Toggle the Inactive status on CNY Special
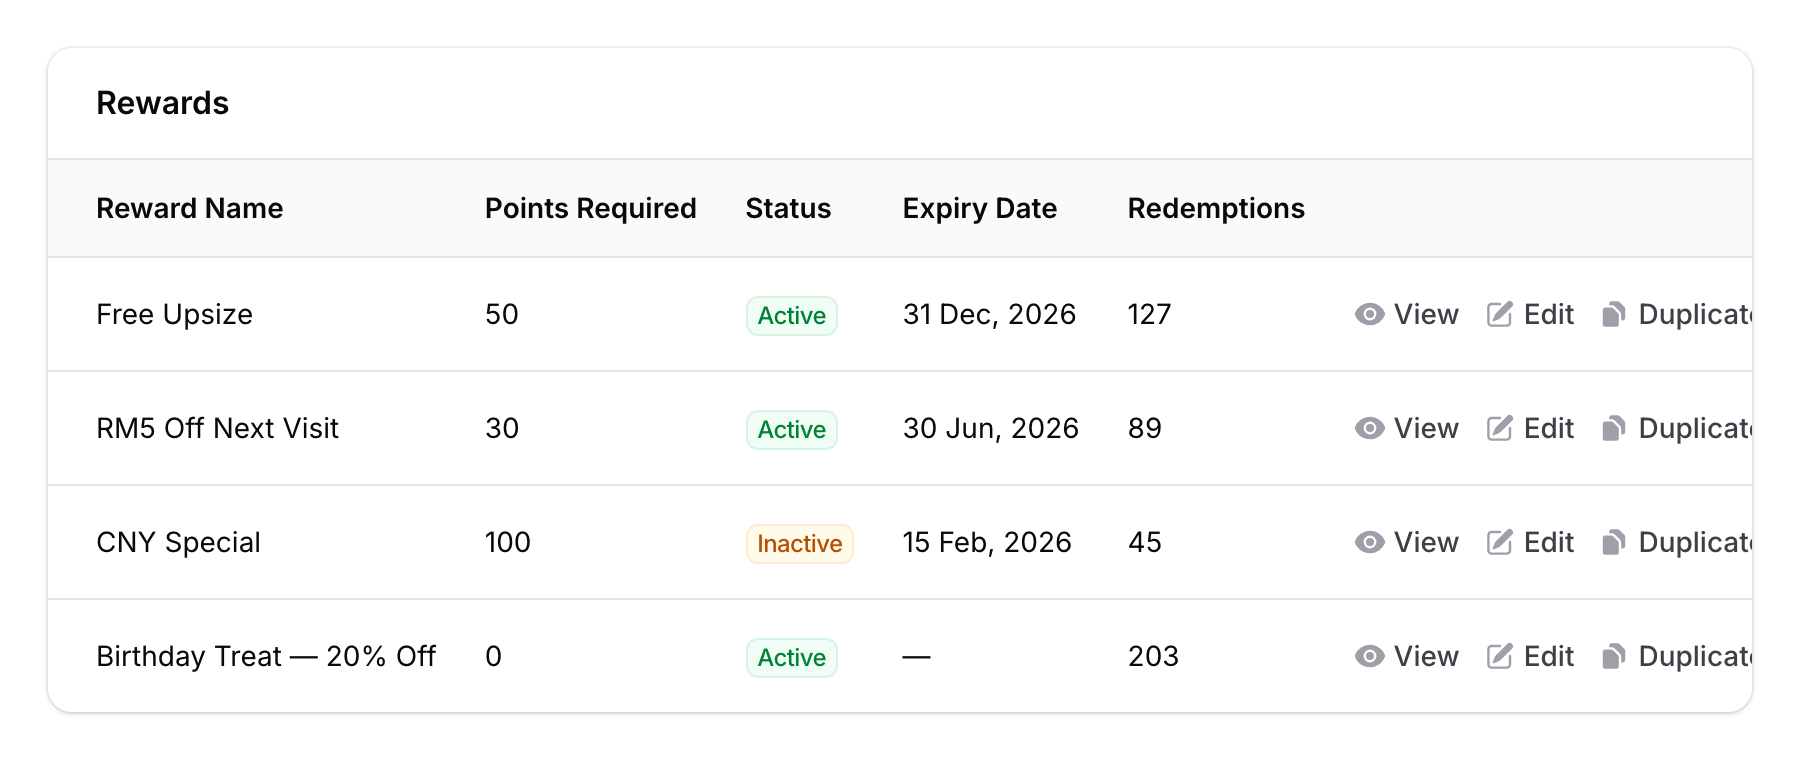The width and height of the screenshot is (1800, 760). tap(798, 544)
